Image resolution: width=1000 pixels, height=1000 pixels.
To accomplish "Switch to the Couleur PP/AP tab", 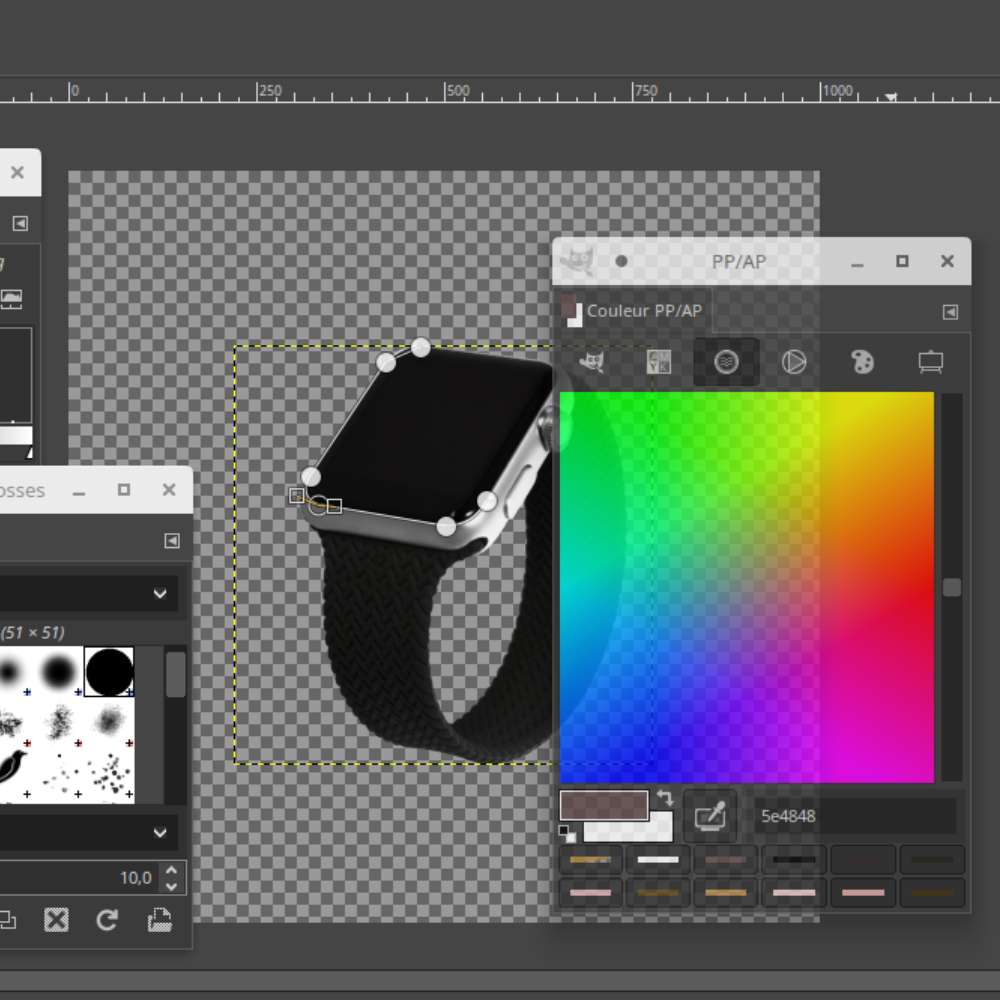I will pyautogui.click(x=632, y=311).
